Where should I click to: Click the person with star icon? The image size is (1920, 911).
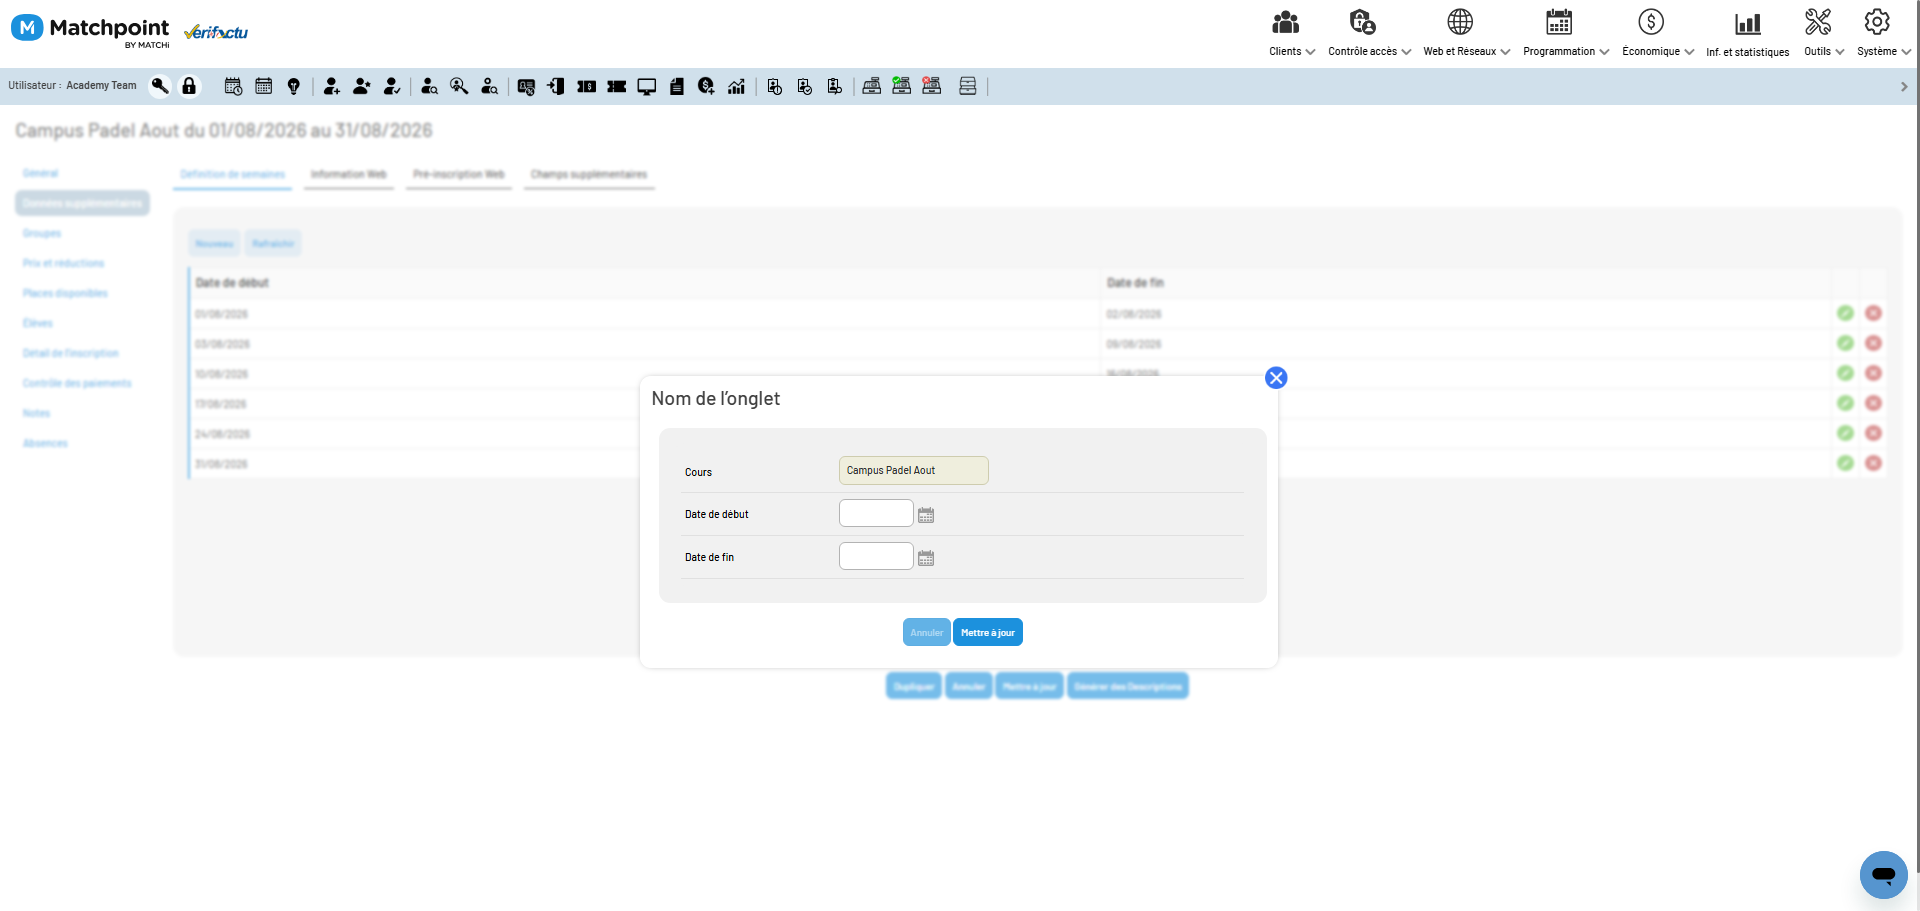tap(362, 87)
